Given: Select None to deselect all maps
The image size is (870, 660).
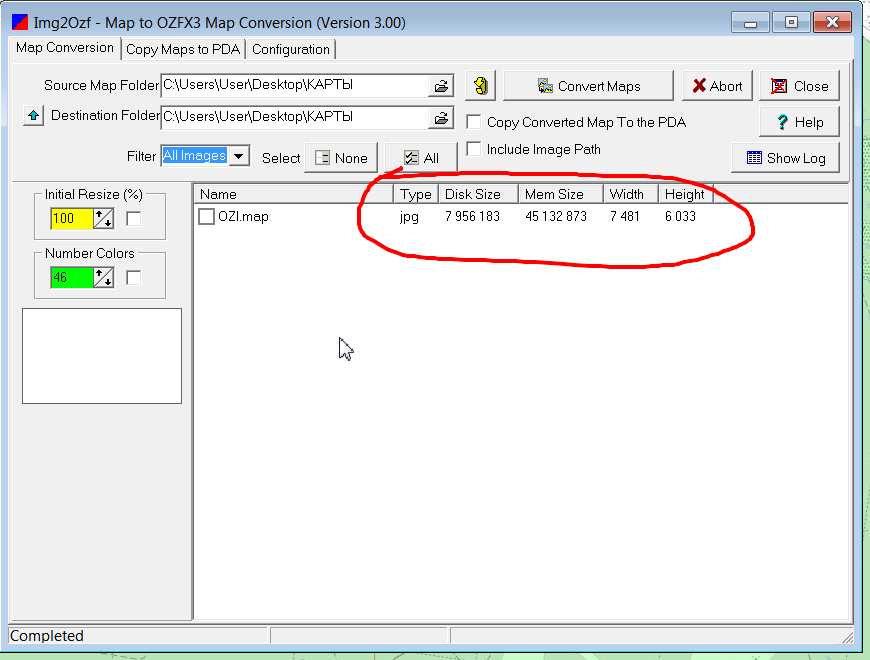Looking at the screenshot, I should pos(340,158).
